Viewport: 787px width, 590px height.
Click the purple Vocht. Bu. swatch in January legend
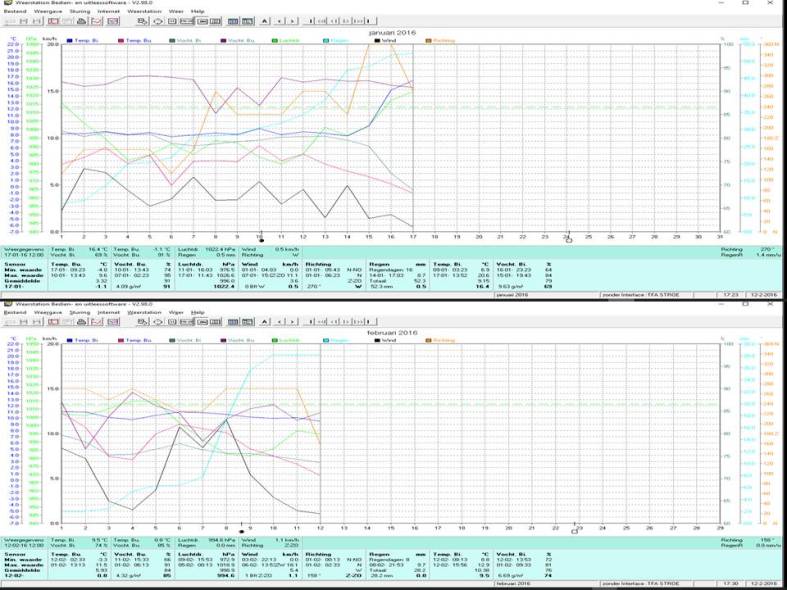221,40
